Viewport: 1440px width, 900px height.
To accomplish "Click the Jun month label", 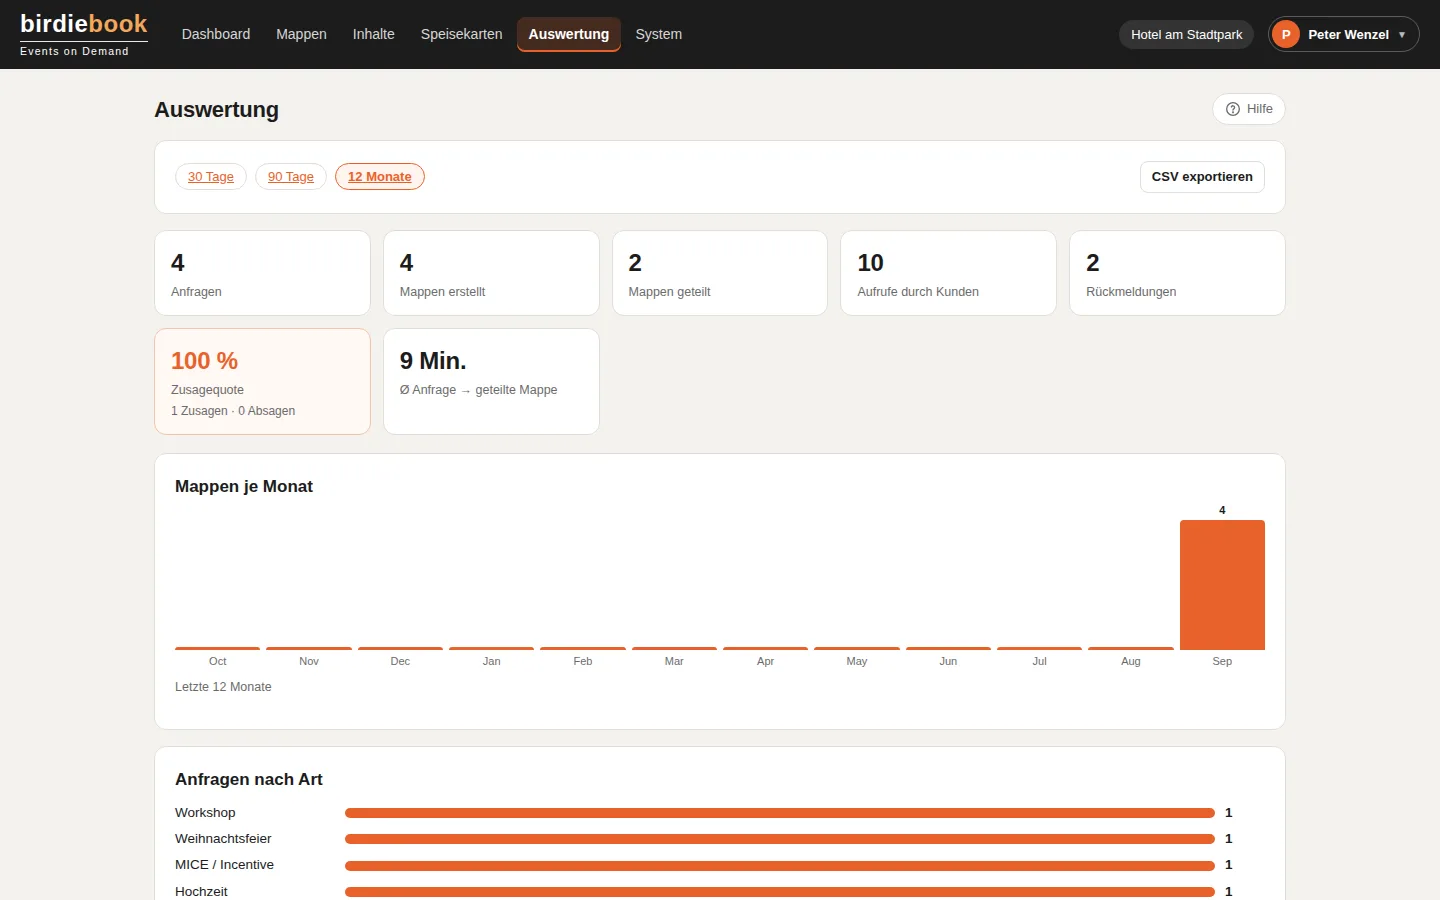I will [948, 661].
